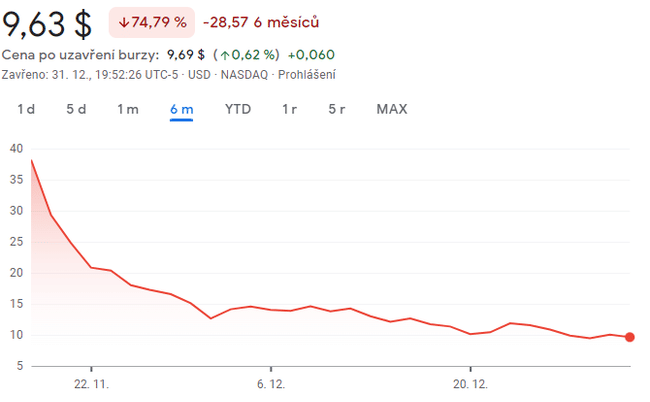Open the 1 m chart range
The height and width of the screenshot is (402, 650).
[128, 109]
